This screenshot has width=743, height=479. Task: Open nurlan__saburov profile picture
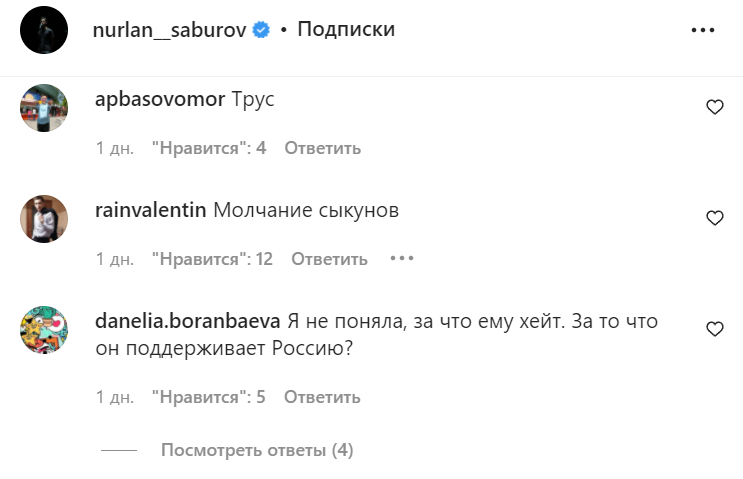click(x=44, y=30)
